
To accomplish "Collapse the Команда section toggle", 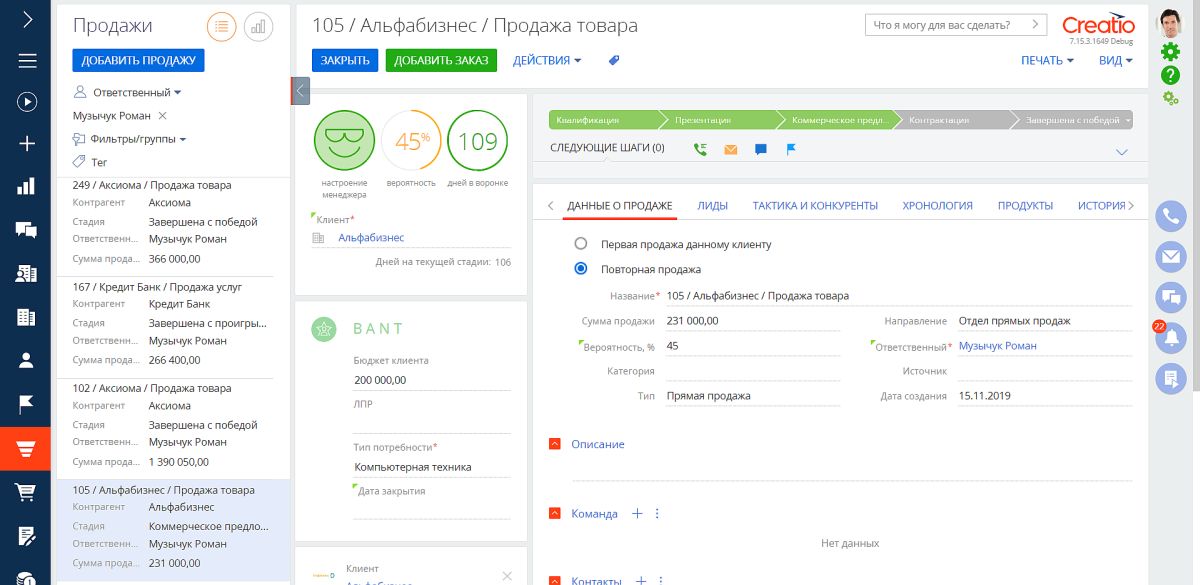I will [x=555, y=513].
